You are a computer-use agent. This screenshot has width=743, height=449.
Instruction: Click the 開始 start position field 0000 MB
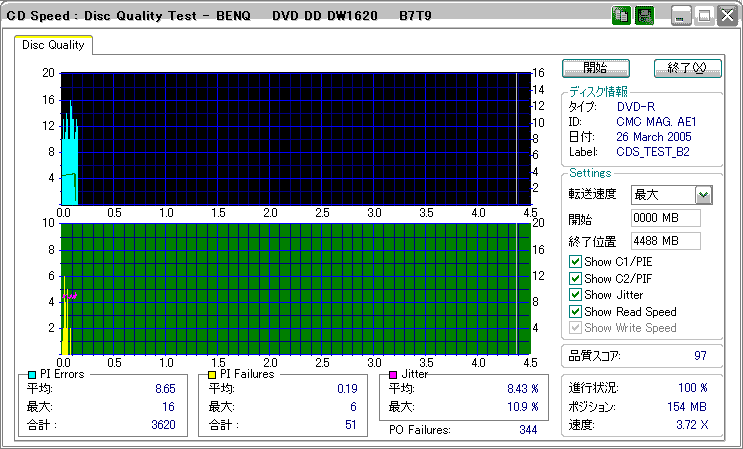(666, 218)
